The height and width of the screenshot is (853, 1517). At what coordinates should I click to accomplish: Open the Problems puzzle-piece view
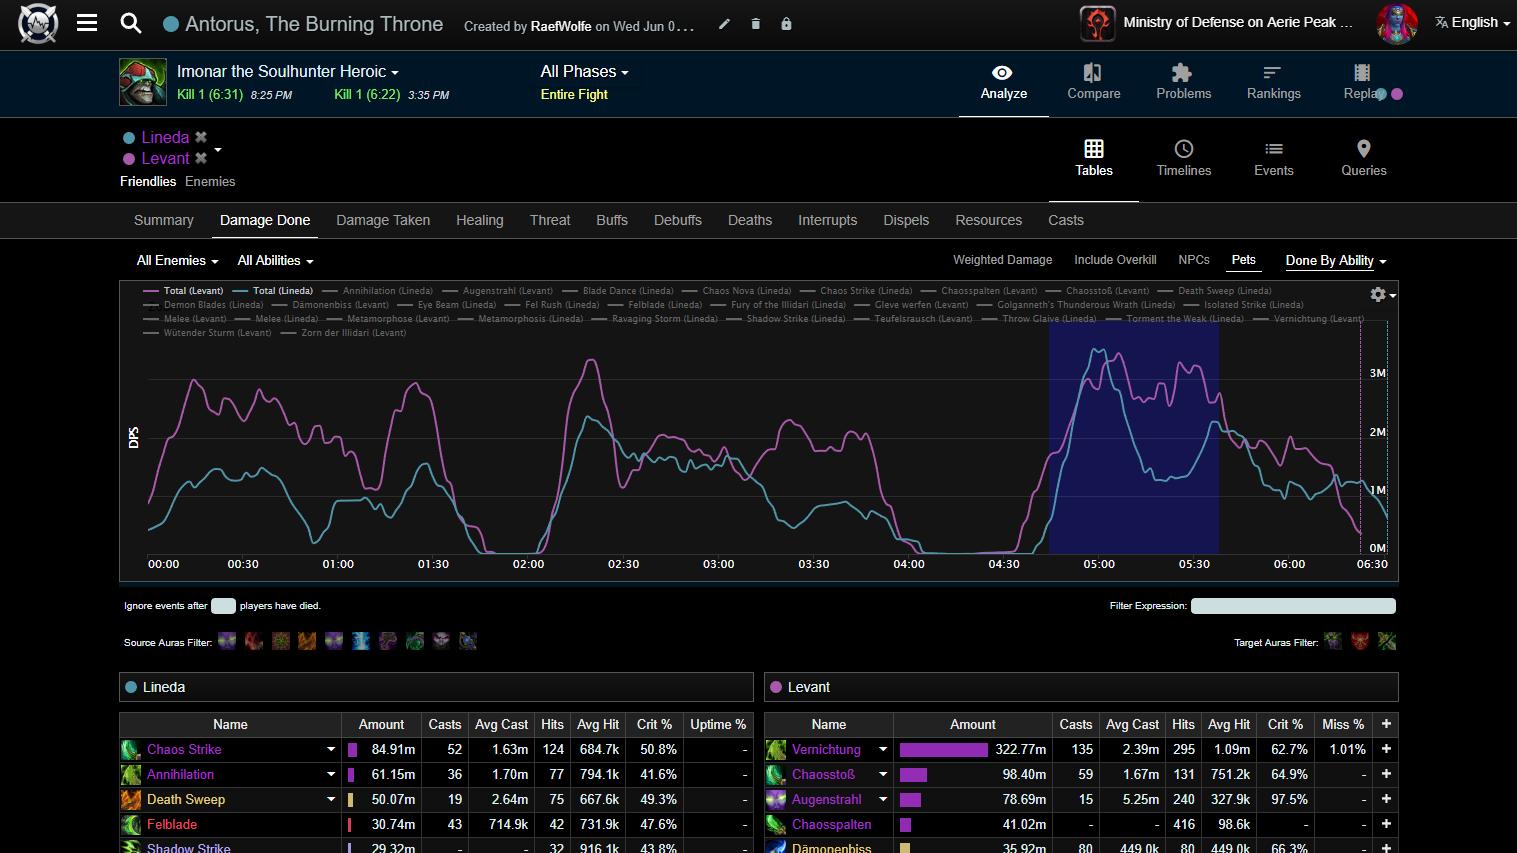pyautogui.click(x=1183, y=82)
